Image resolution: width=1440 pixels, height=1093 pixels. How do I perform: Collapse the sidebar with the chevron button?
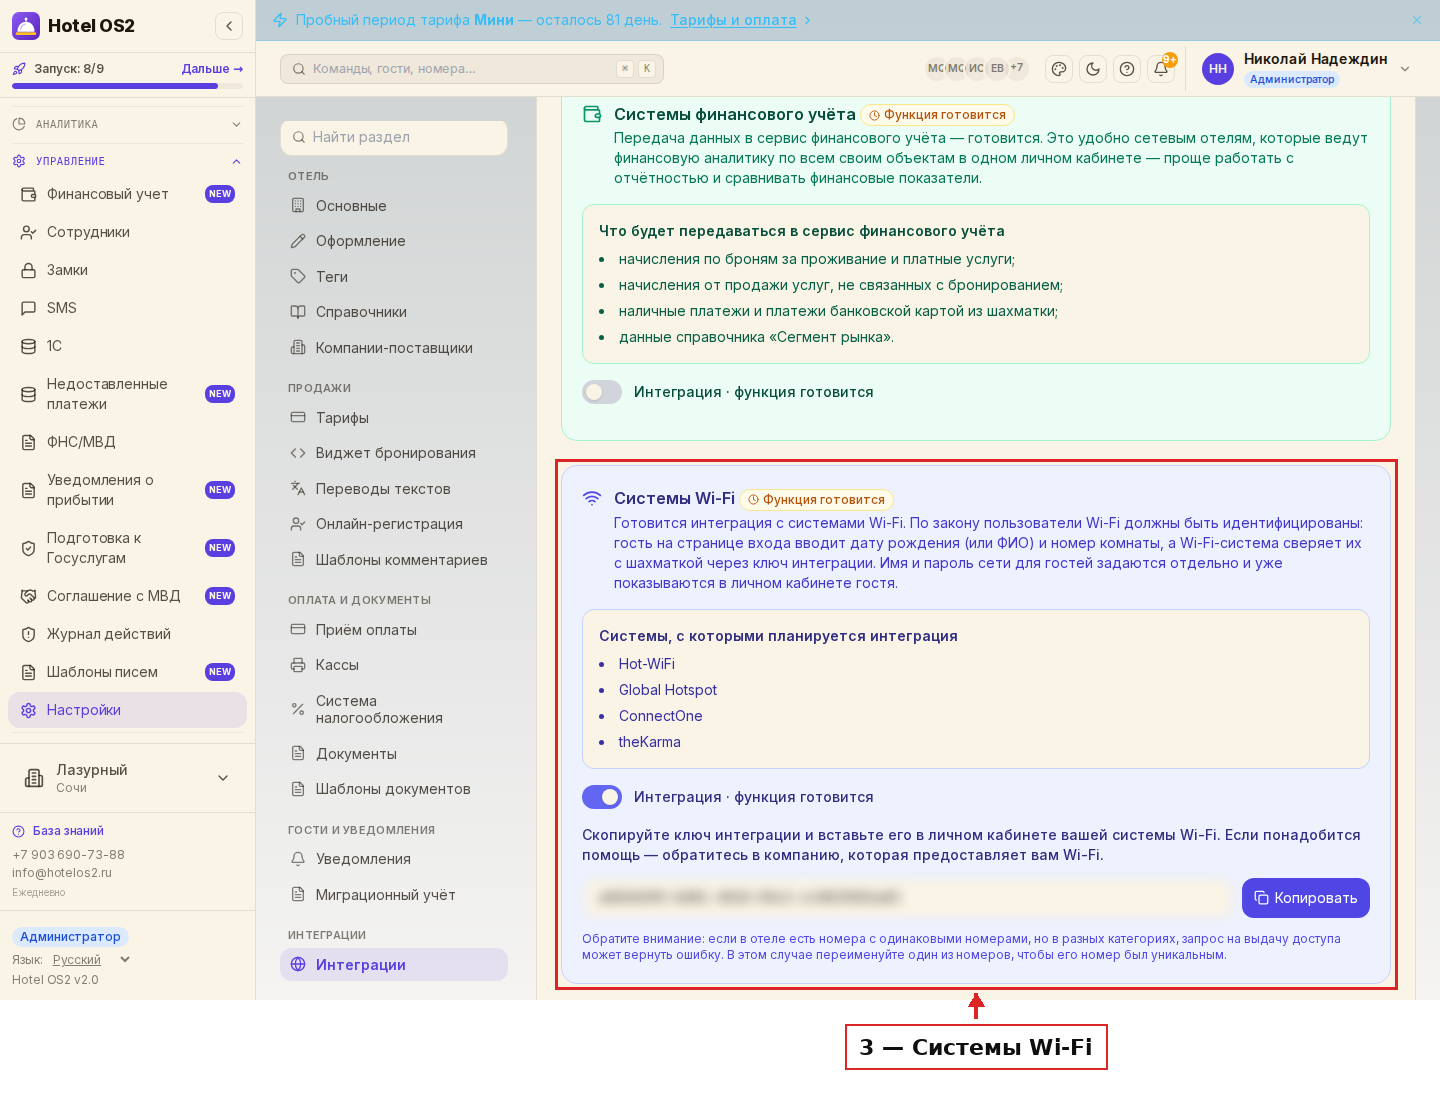click(x=229, y=26)
